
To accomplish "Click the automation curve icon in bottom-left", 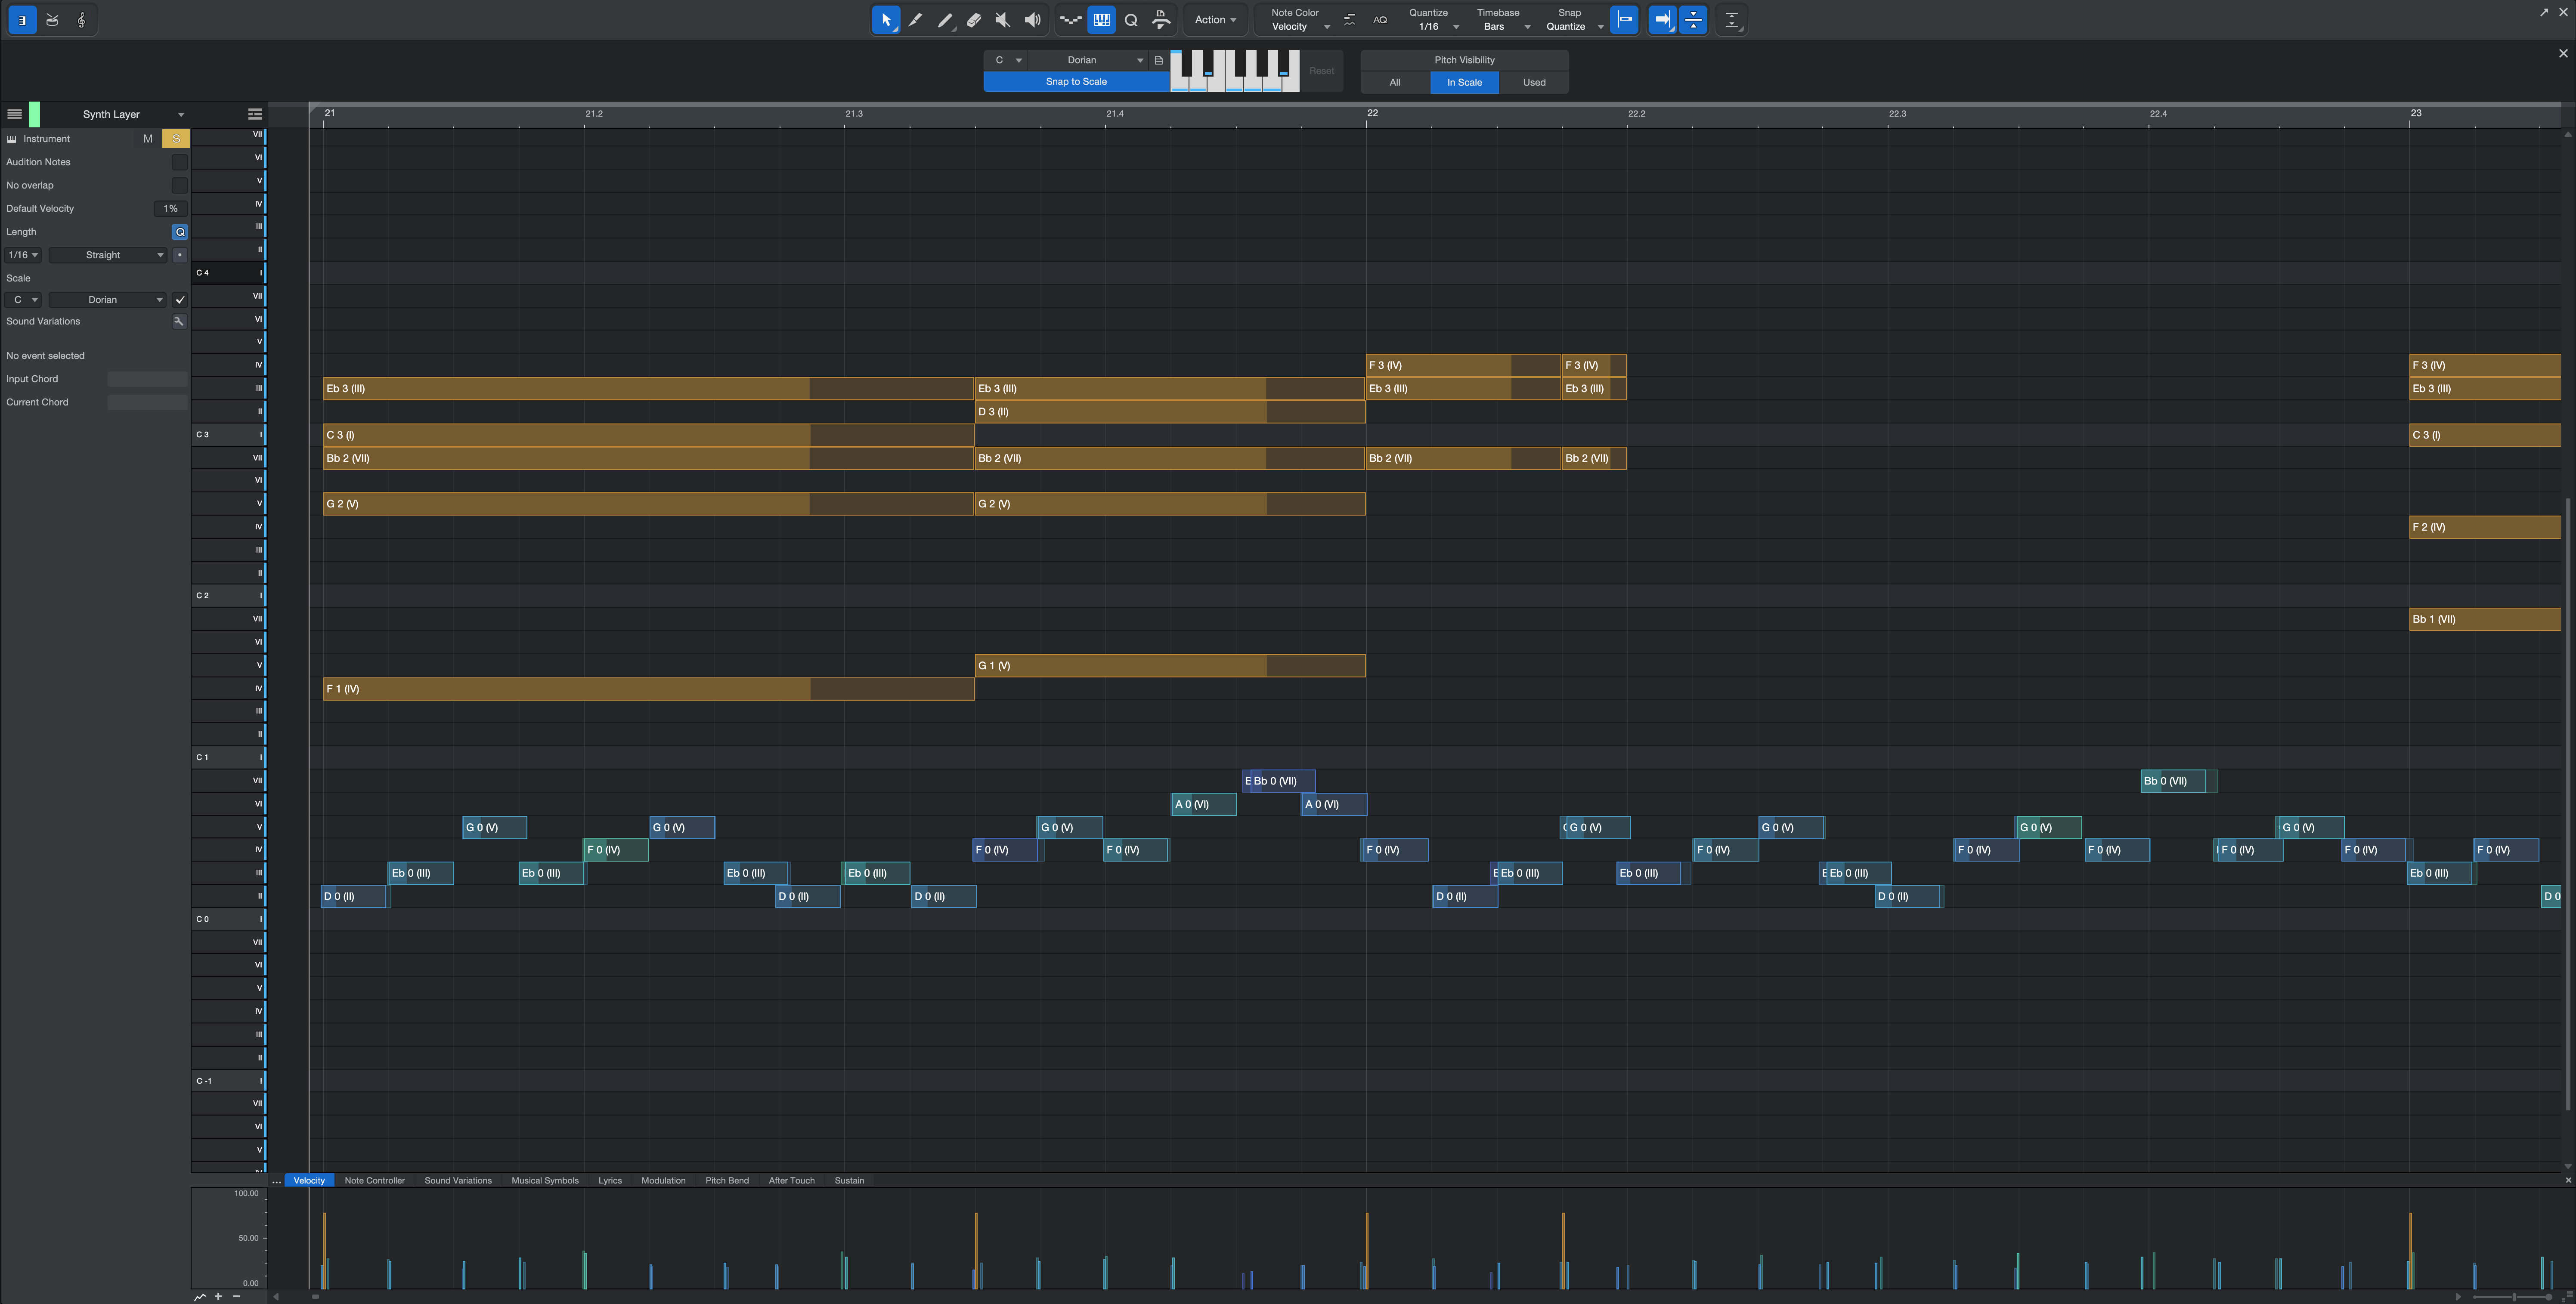I will click(200, 1297).
